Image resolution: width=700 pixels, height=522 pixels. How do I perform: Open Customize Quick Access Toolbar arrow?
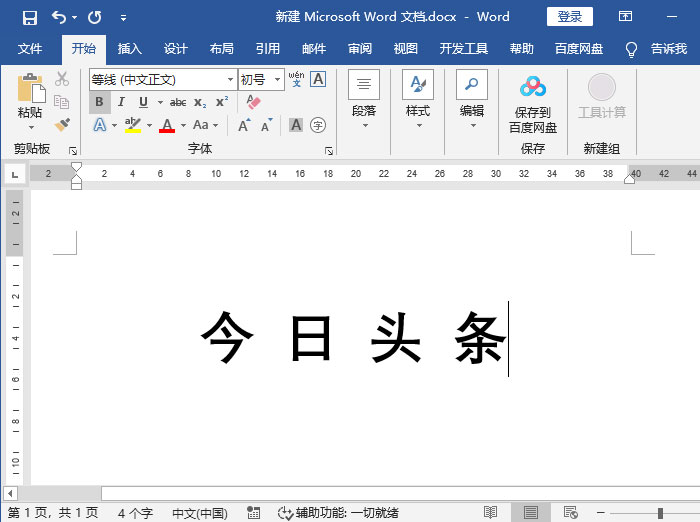(x=123, y=18)
